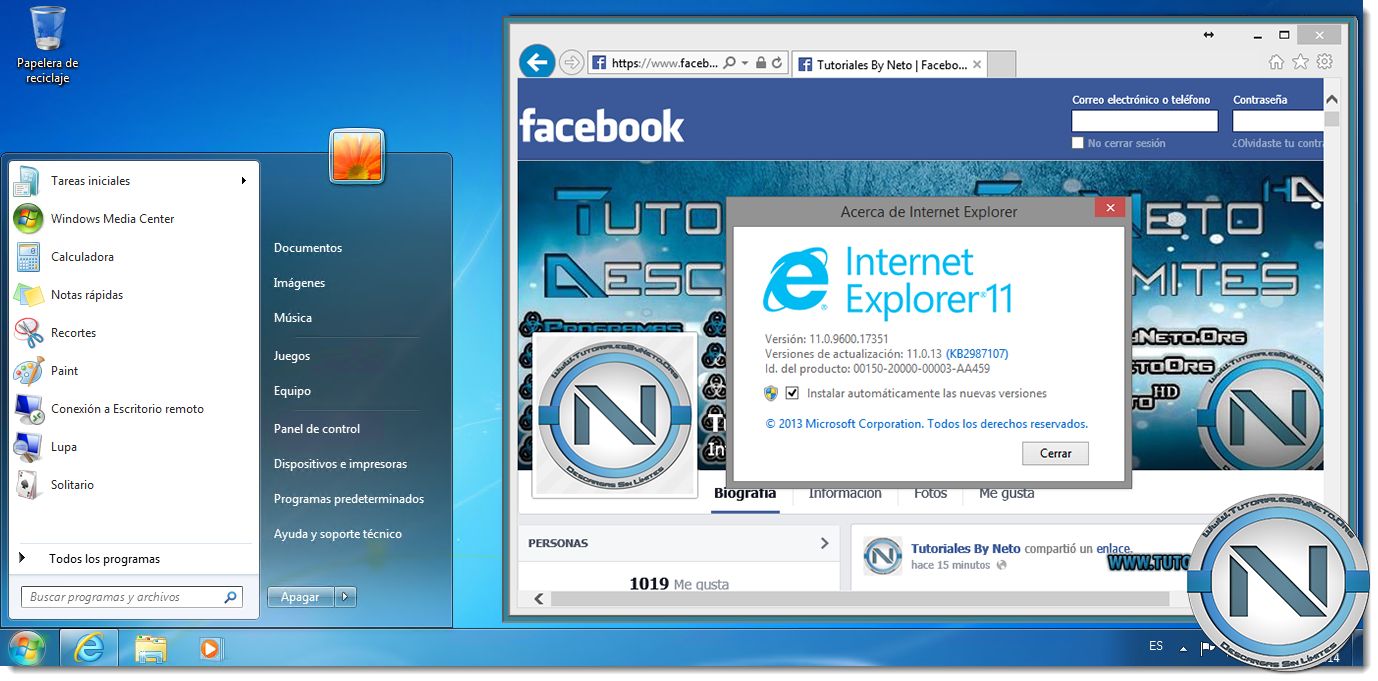This screenshot has width=1378, height=681.
Task: Open shutdown options arrow next to Apagar
Action: [345, 597]
